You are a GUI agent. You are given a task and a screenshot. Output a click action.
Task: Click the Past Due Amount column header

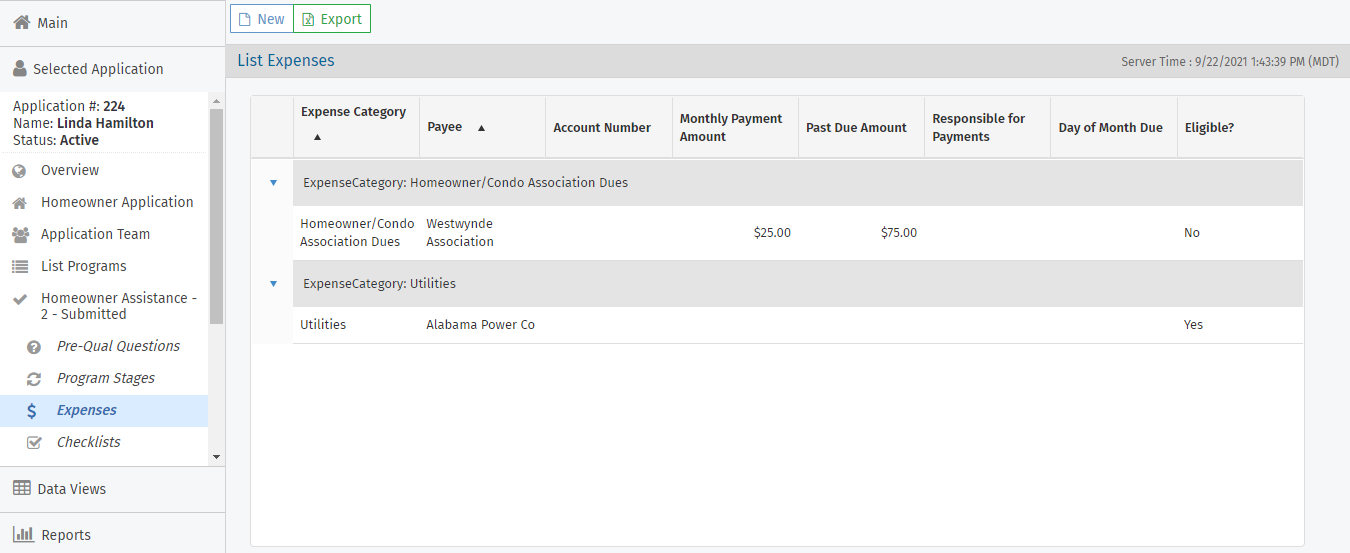862,127
